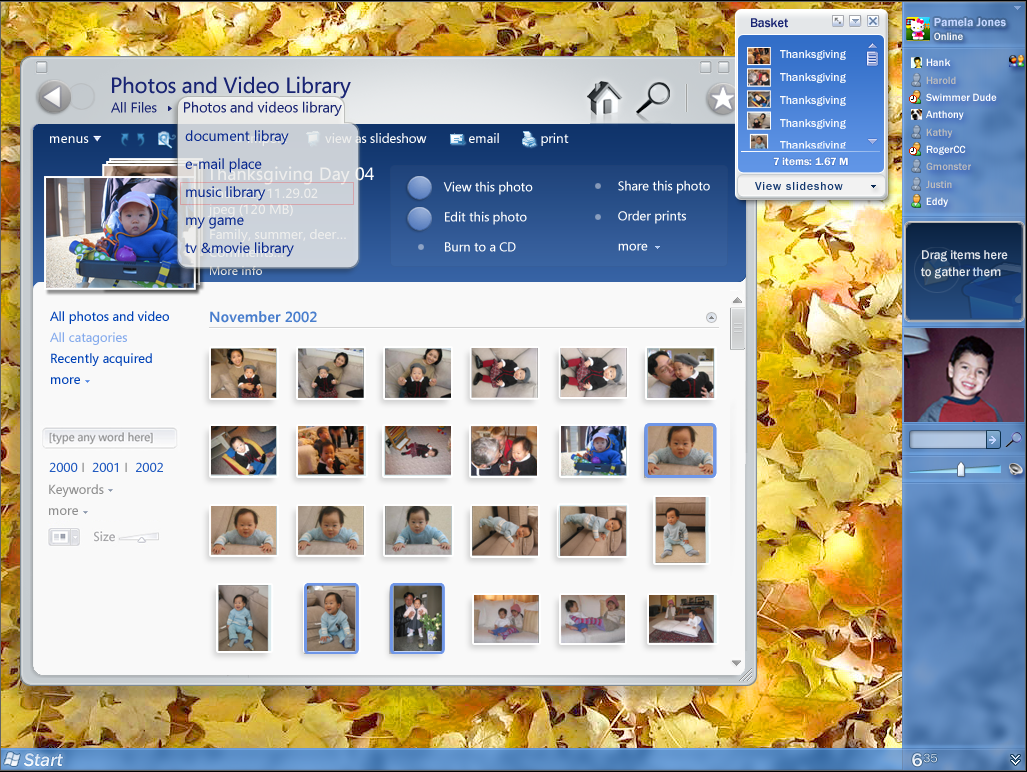Select stroller baby thumbnail in second row
1027x772 pixels.
(593, 450)
